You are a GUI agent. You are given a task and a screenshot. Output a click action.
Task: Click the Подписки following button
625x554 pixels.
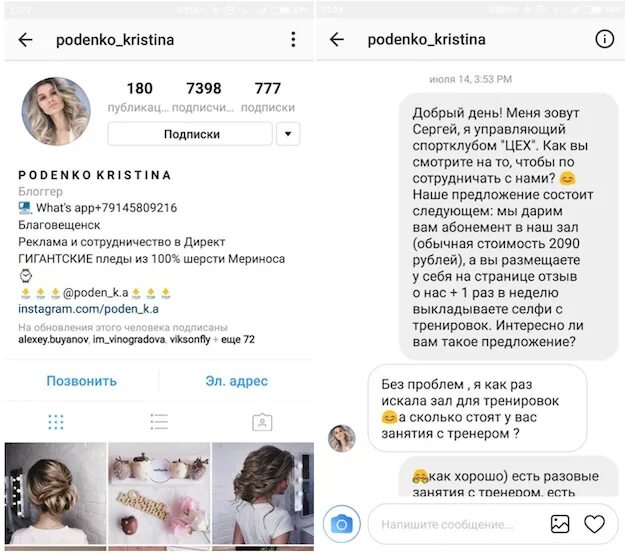(191, 134)
